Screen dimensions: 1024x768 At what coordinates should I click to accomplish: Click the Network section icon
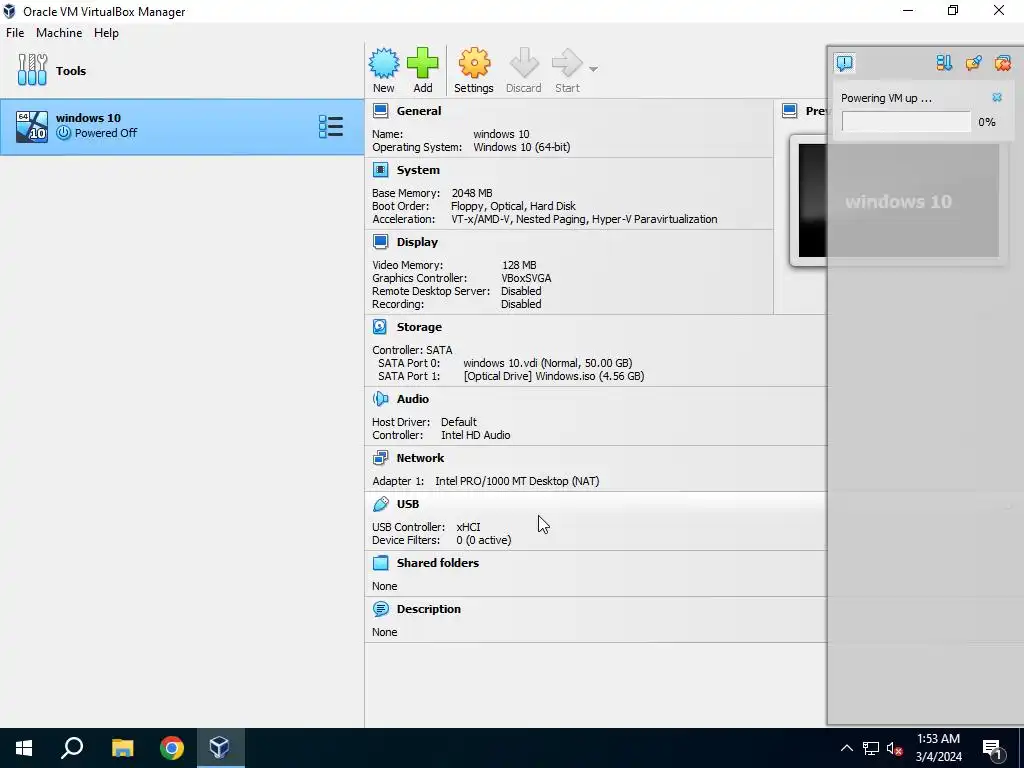380,458
